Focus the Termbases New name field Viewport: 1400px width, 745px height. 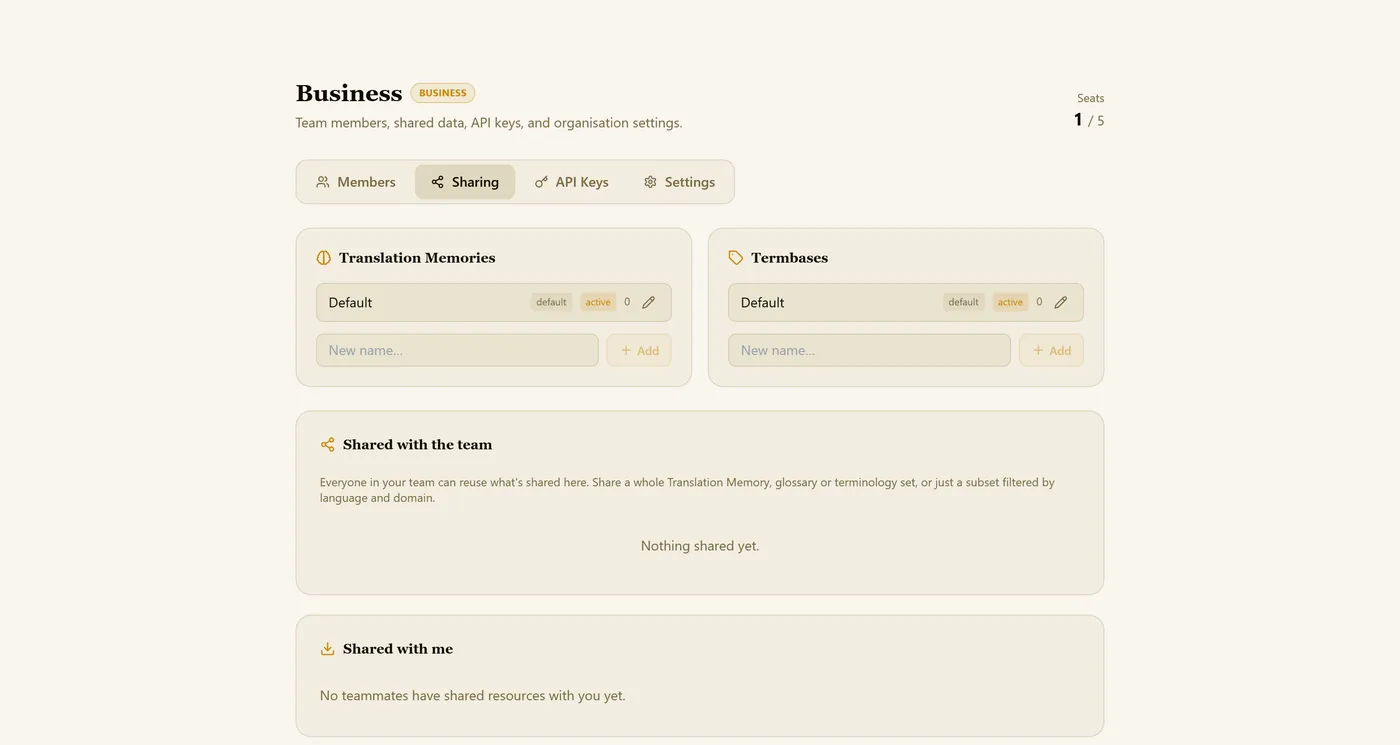tap(869, 350)
